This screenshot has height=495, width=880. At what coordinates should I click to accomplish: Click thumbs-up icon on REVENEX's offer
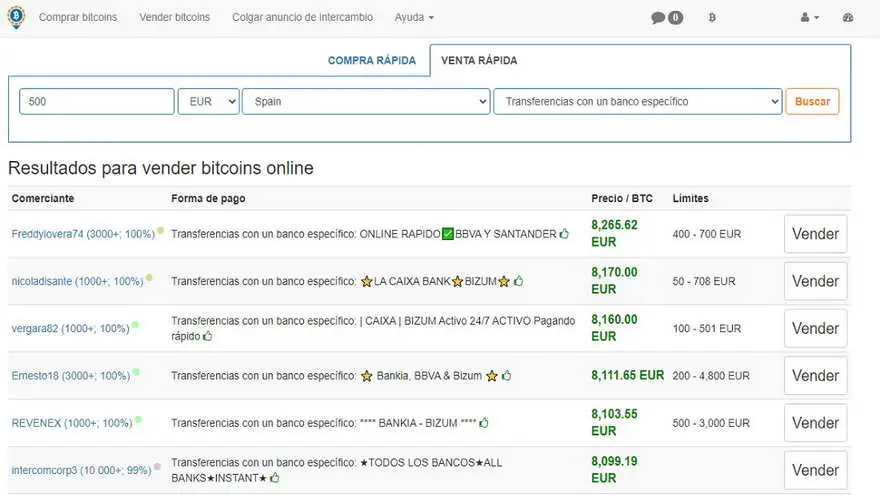[484, 423]
